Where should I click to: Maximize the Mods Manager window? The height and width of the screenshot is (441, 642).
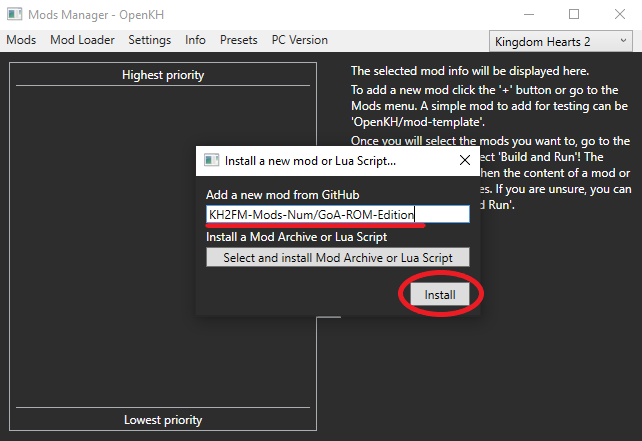coord(574,14)
